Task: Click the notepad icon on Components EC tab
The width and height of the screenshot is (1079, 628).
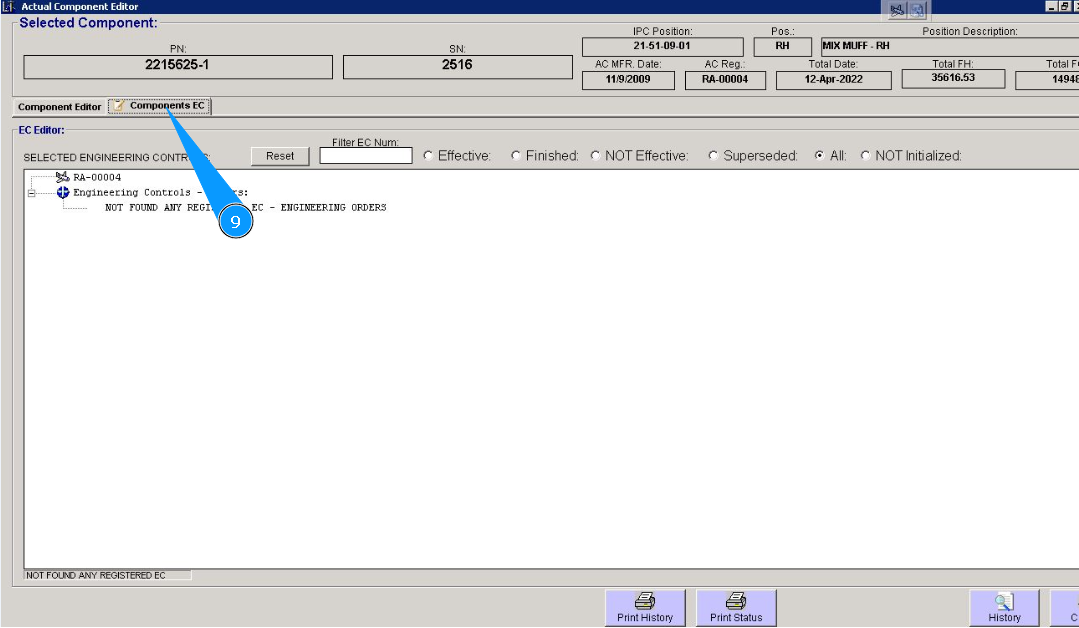Action: 119,105
